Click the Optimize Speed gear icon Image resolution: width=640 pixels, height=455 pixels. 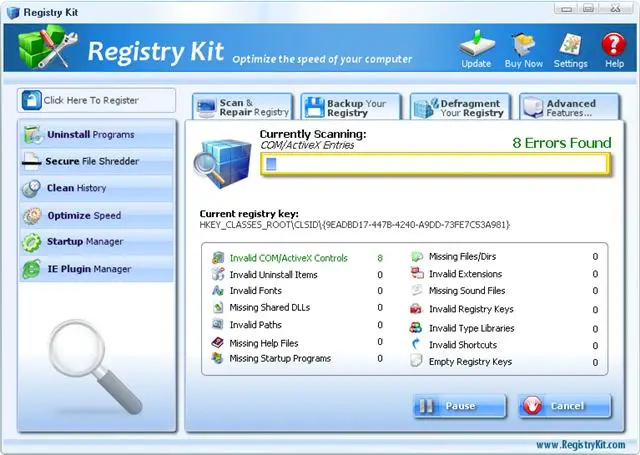pos(32,216)
